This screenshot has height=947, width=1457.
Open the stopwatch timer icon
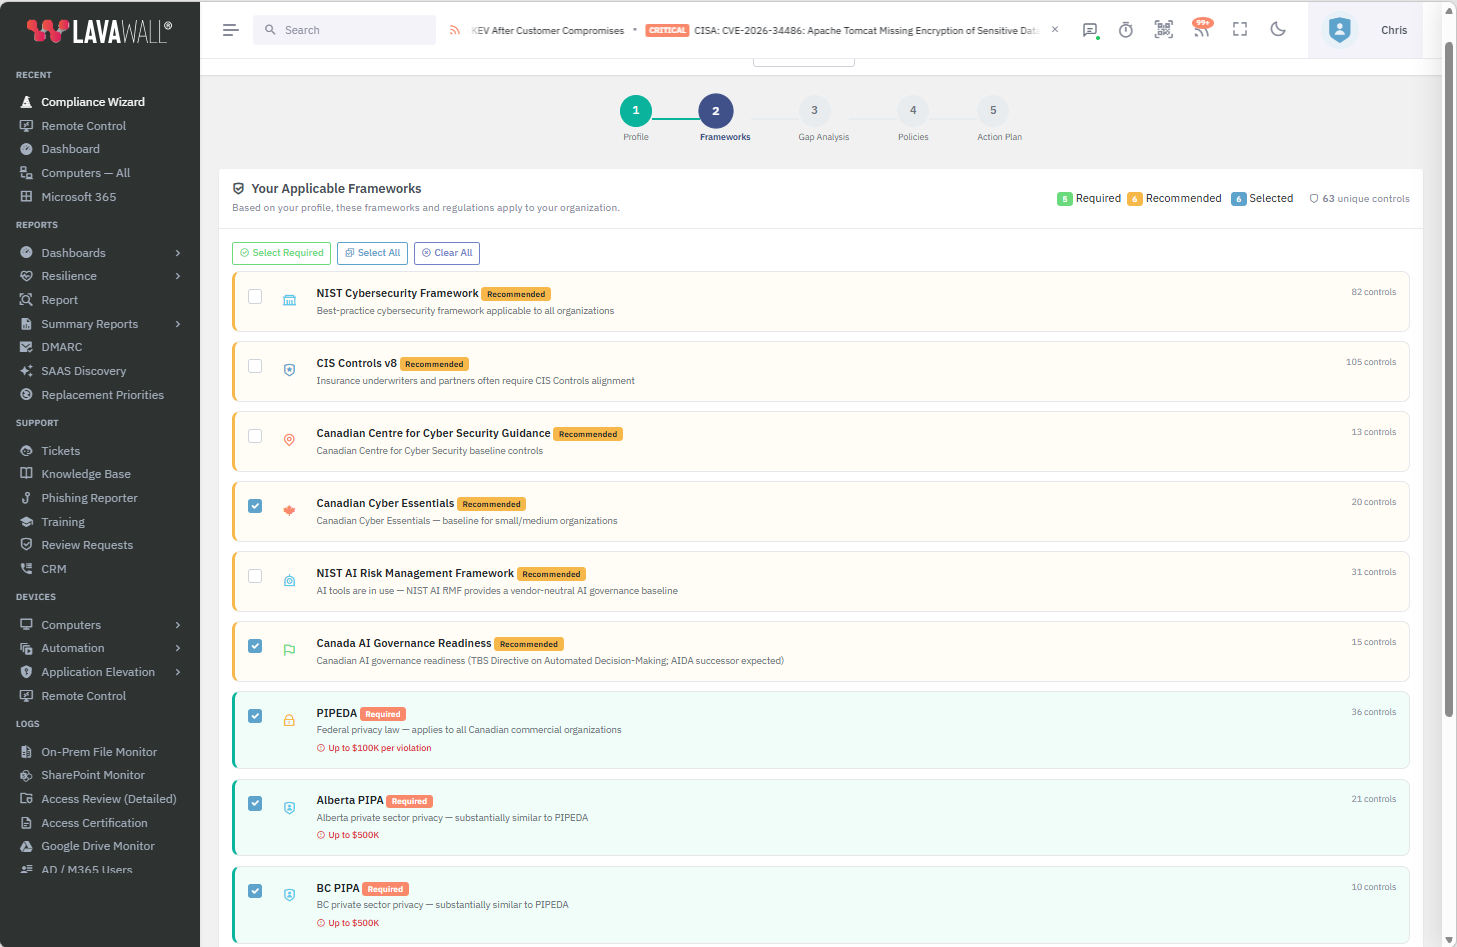click(1126, 30)
